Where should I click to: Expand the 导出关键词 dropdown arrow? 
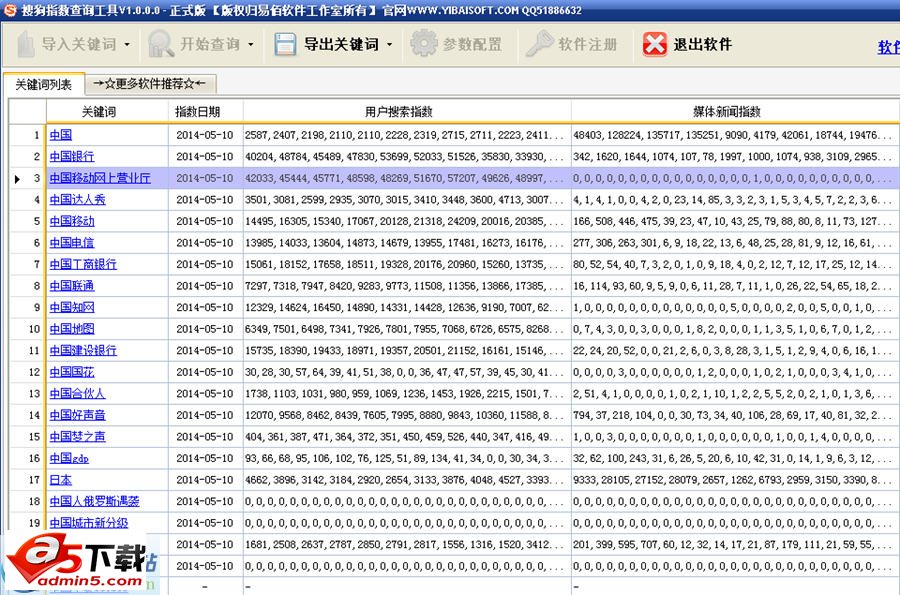click(x=389, y=45)
